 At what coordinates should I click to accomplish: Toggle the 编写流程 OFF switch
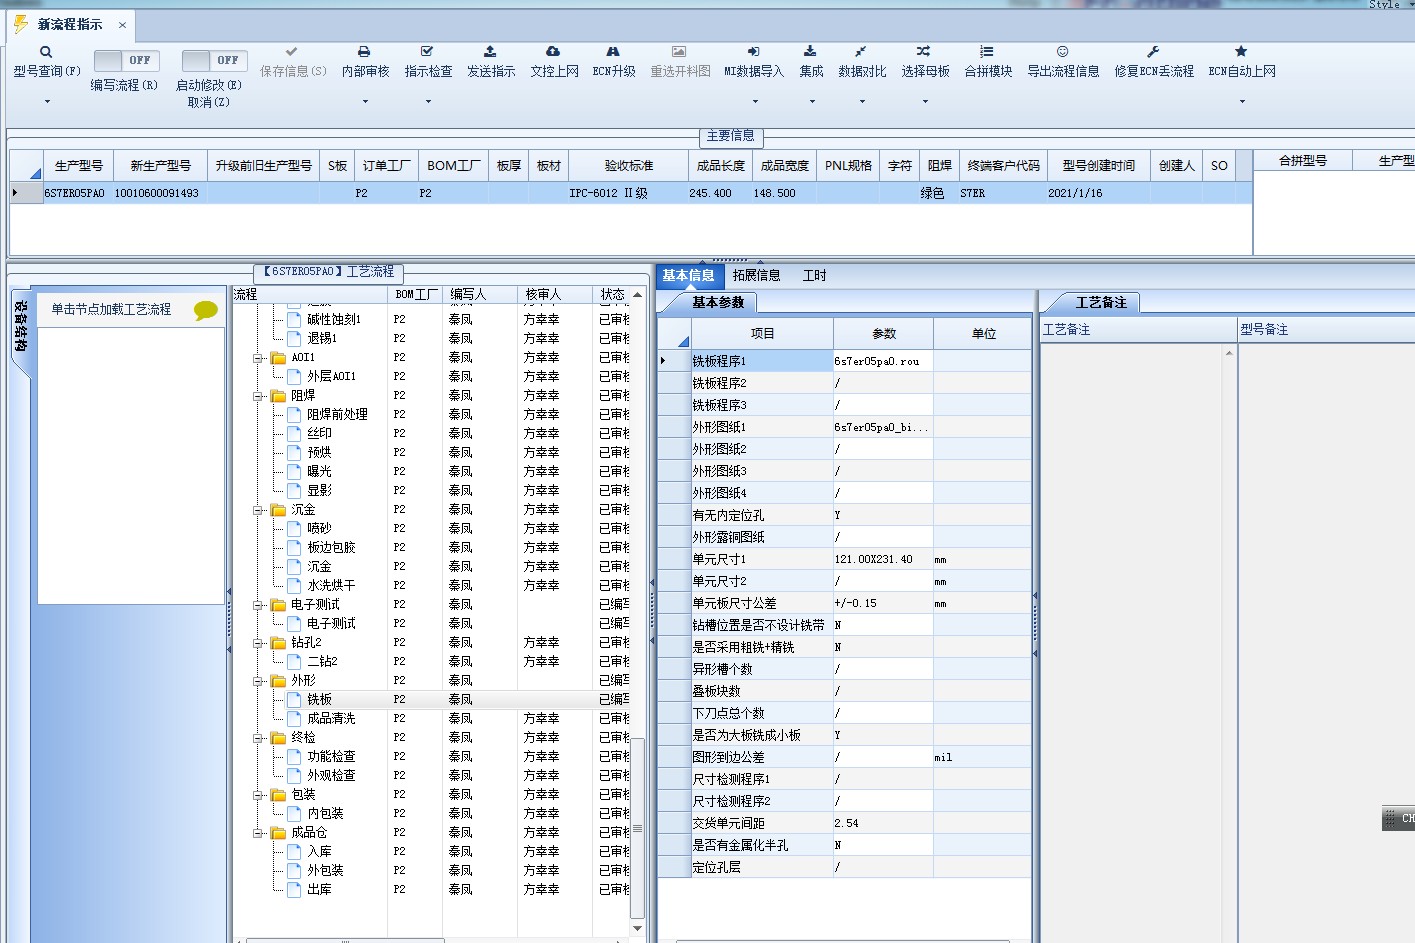126,60
